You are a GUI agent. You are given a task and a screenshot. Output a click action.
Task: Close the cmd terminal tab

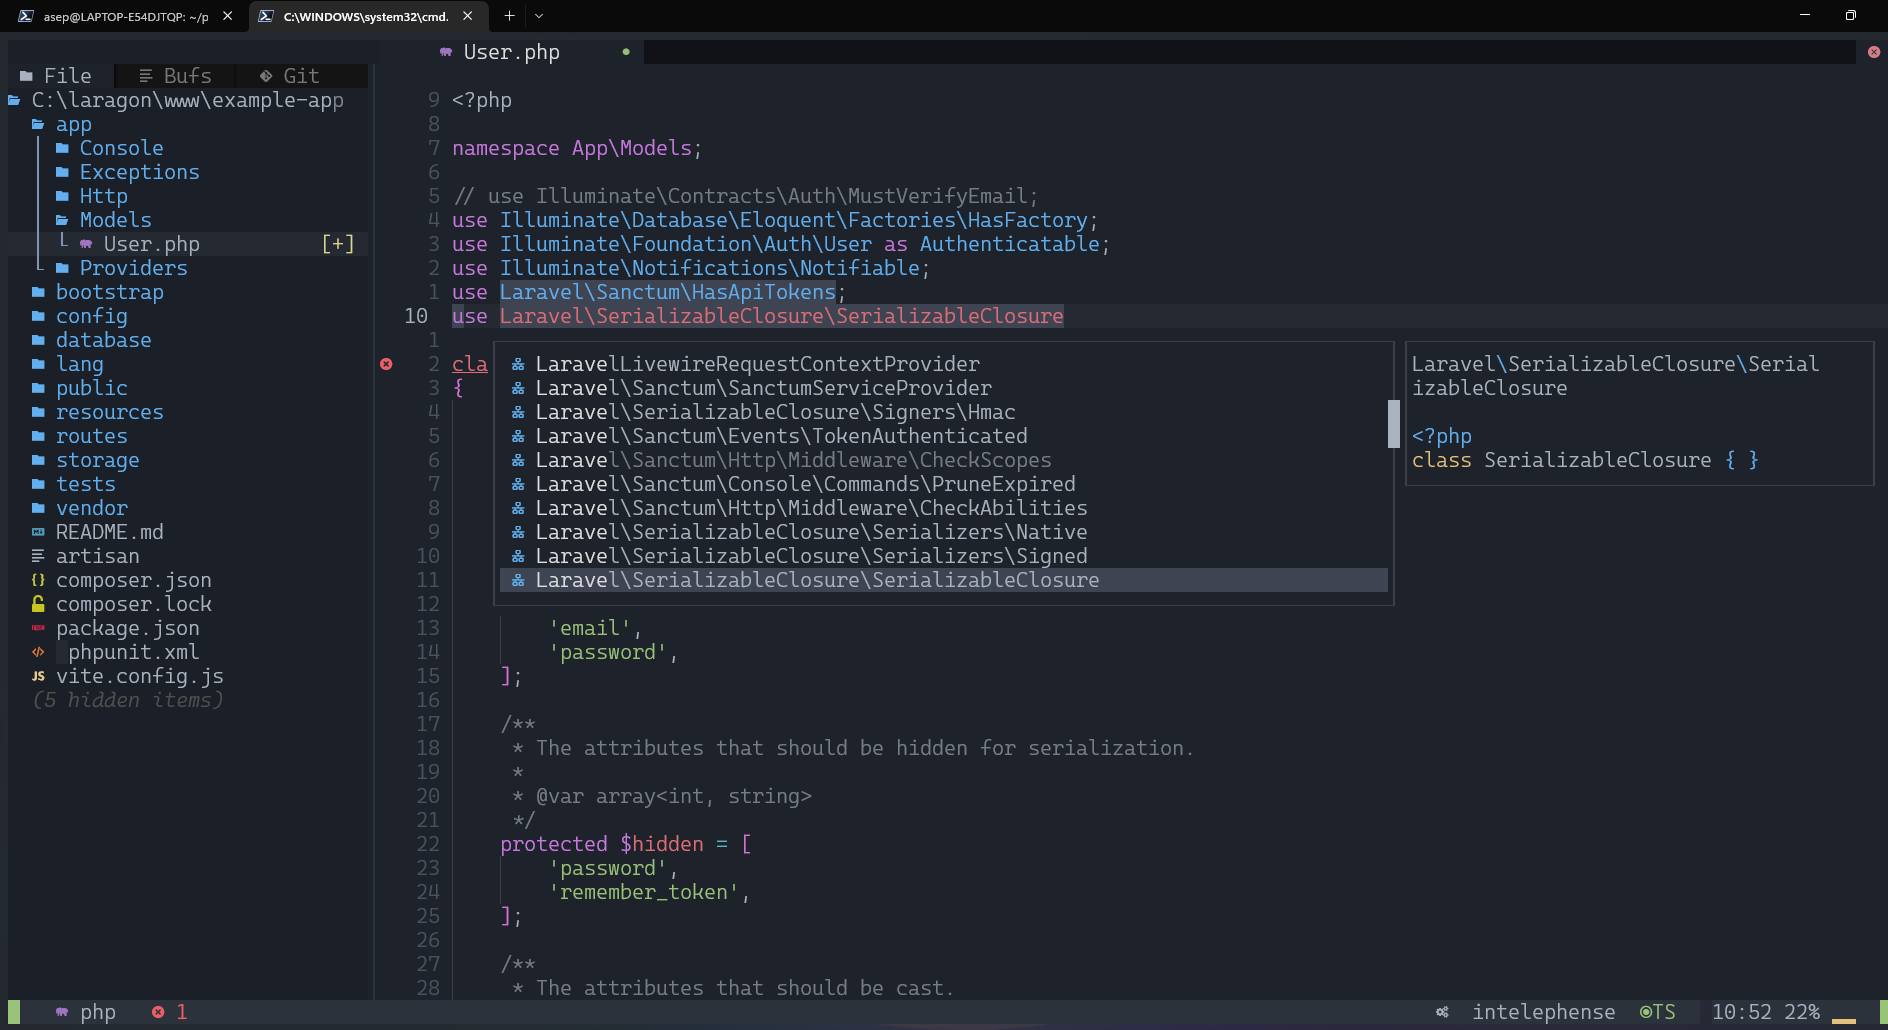point(468,16)
